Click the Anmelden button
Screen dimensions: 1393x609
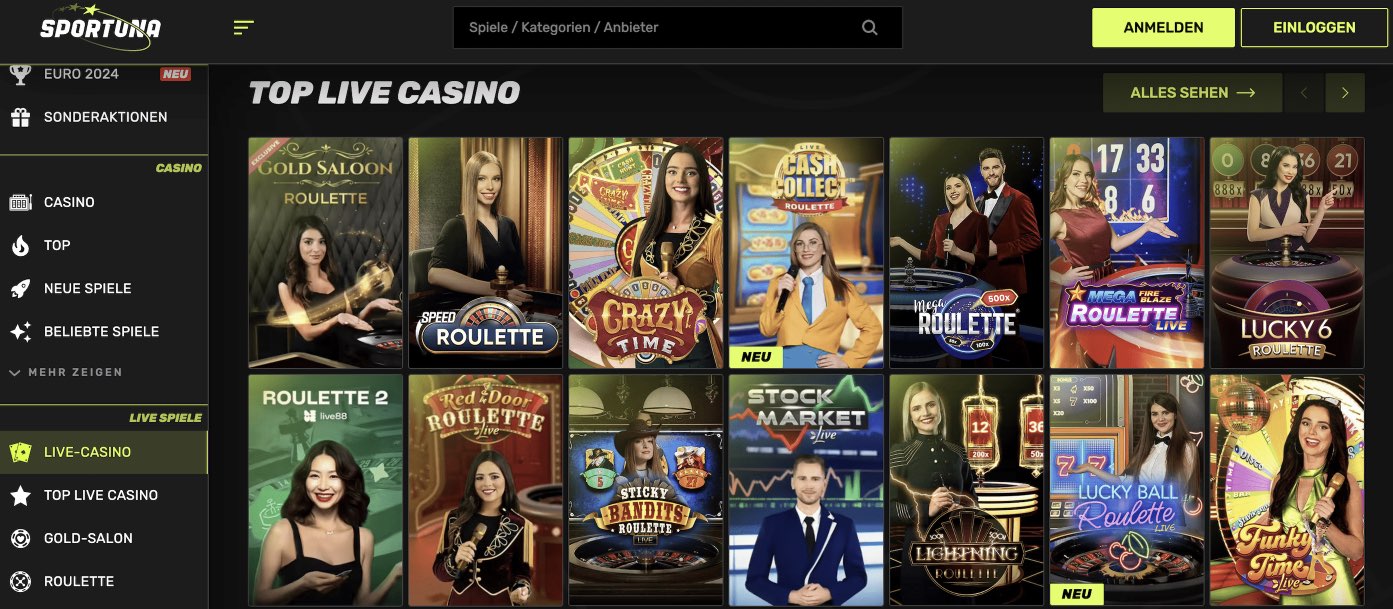(1163, 28)
